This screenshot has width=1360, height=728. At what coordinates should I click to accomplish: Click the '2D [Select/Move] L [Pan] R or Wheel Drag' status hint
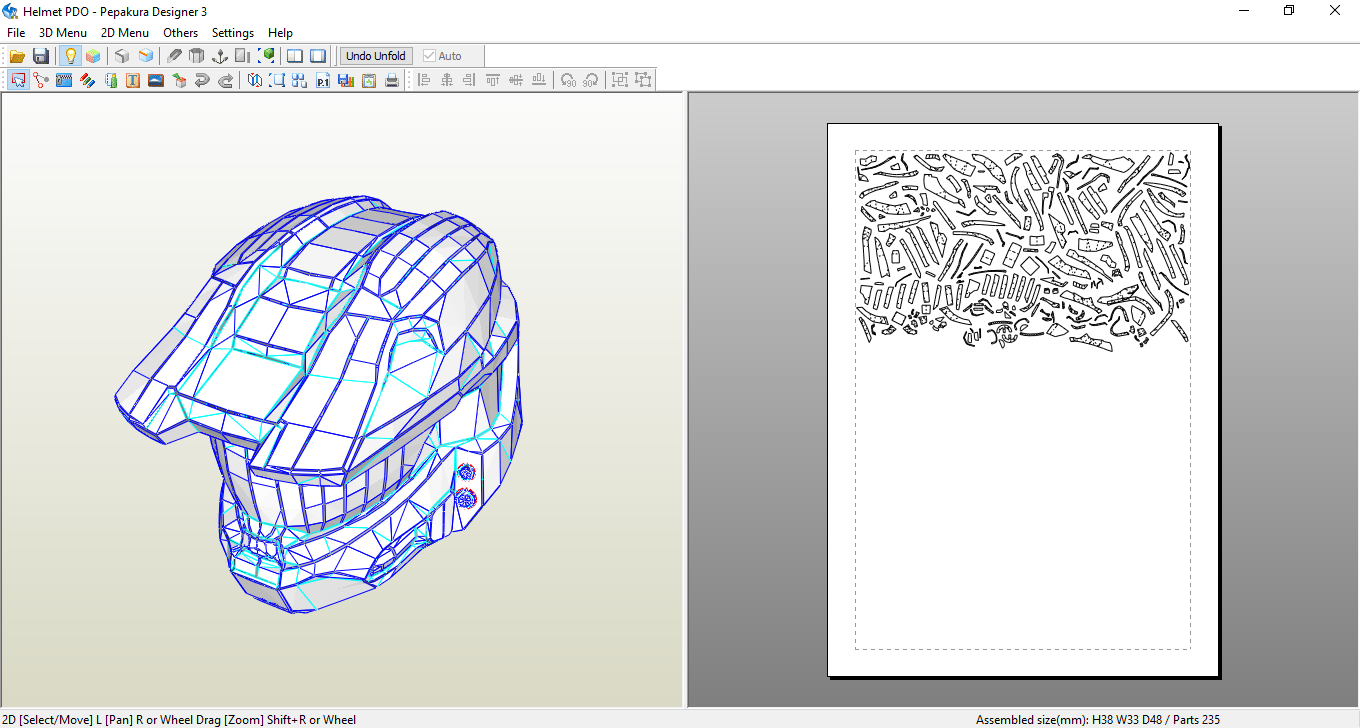coord(178,719)
